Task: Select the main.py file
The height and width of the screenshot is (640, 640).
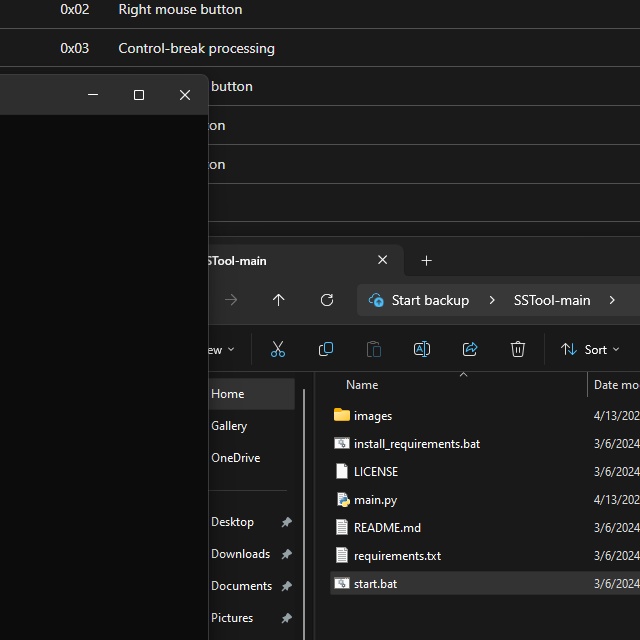Action: [375, 500]
